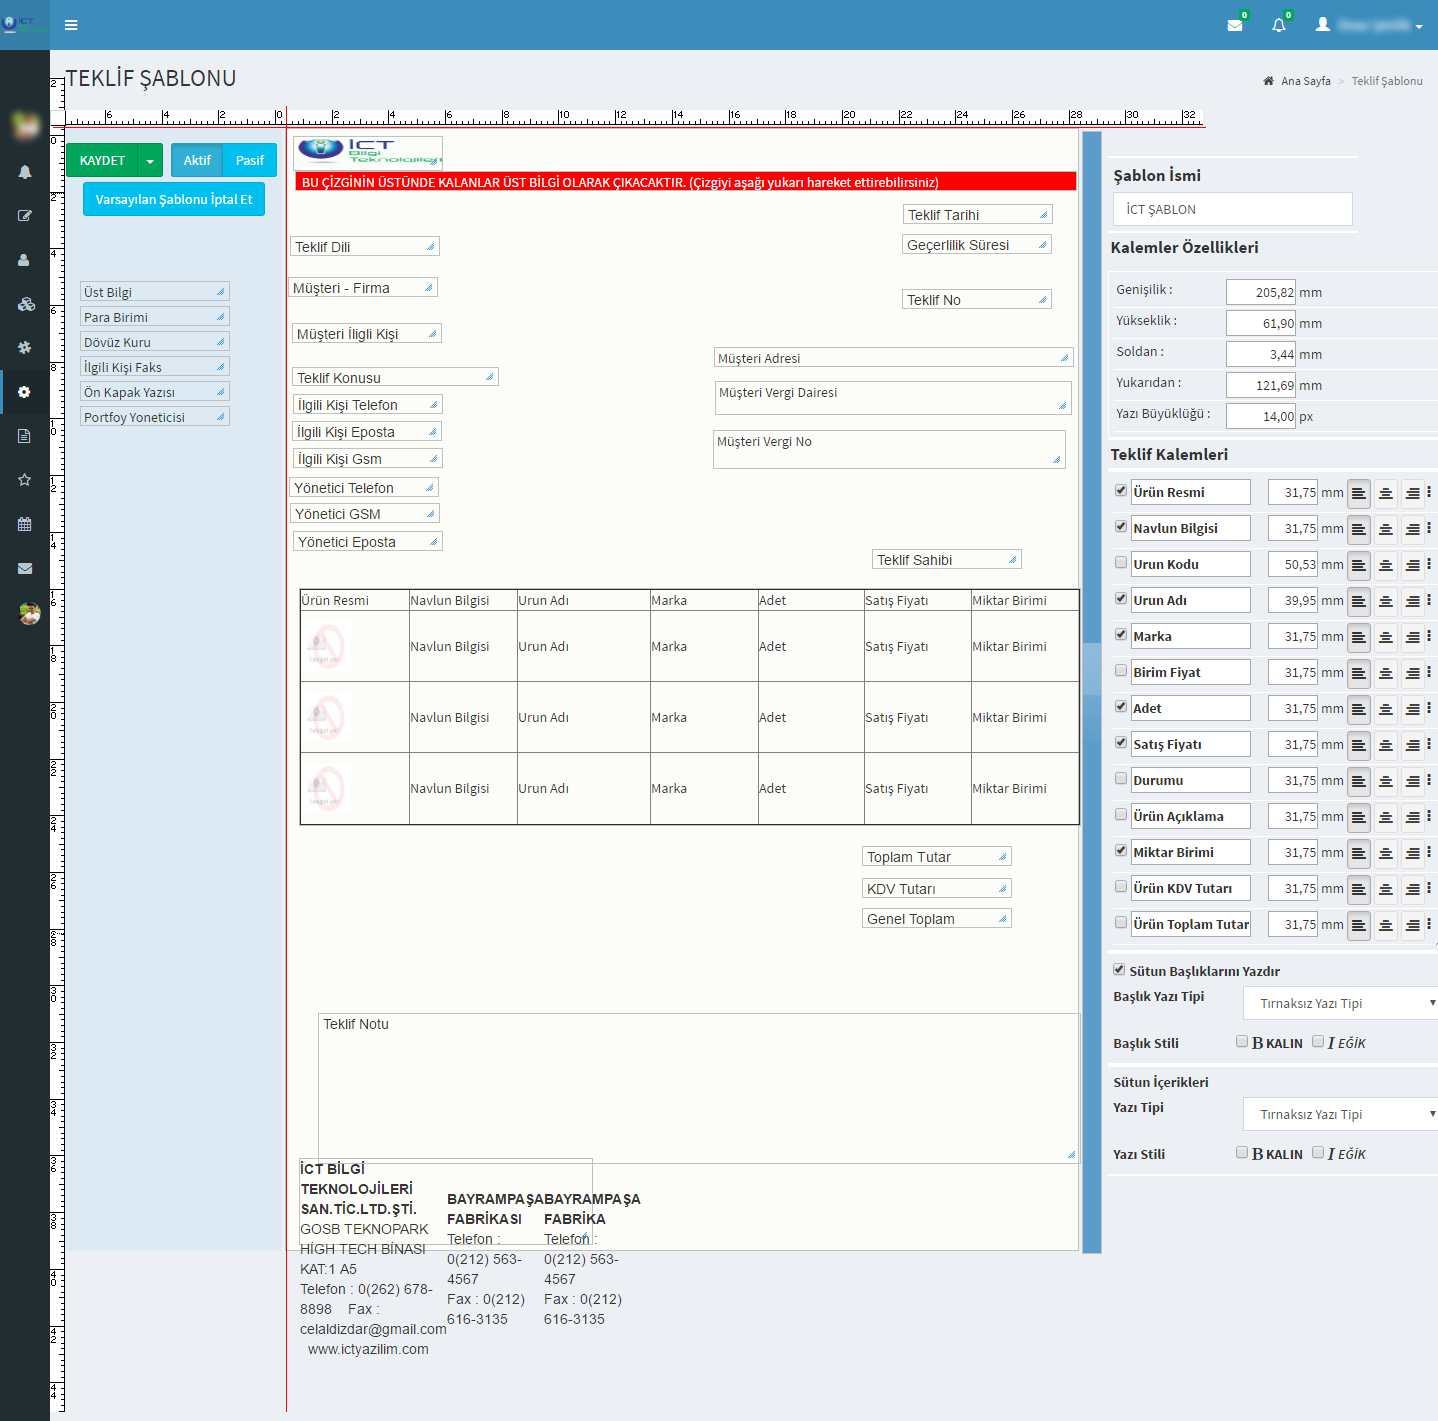Click the Şablon İsmi text field

coord(1232,209)
